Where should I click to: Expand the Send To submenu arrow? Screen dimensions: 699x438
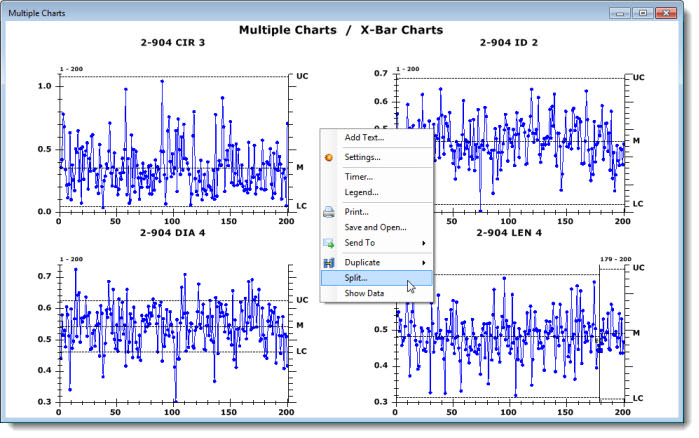424,243
